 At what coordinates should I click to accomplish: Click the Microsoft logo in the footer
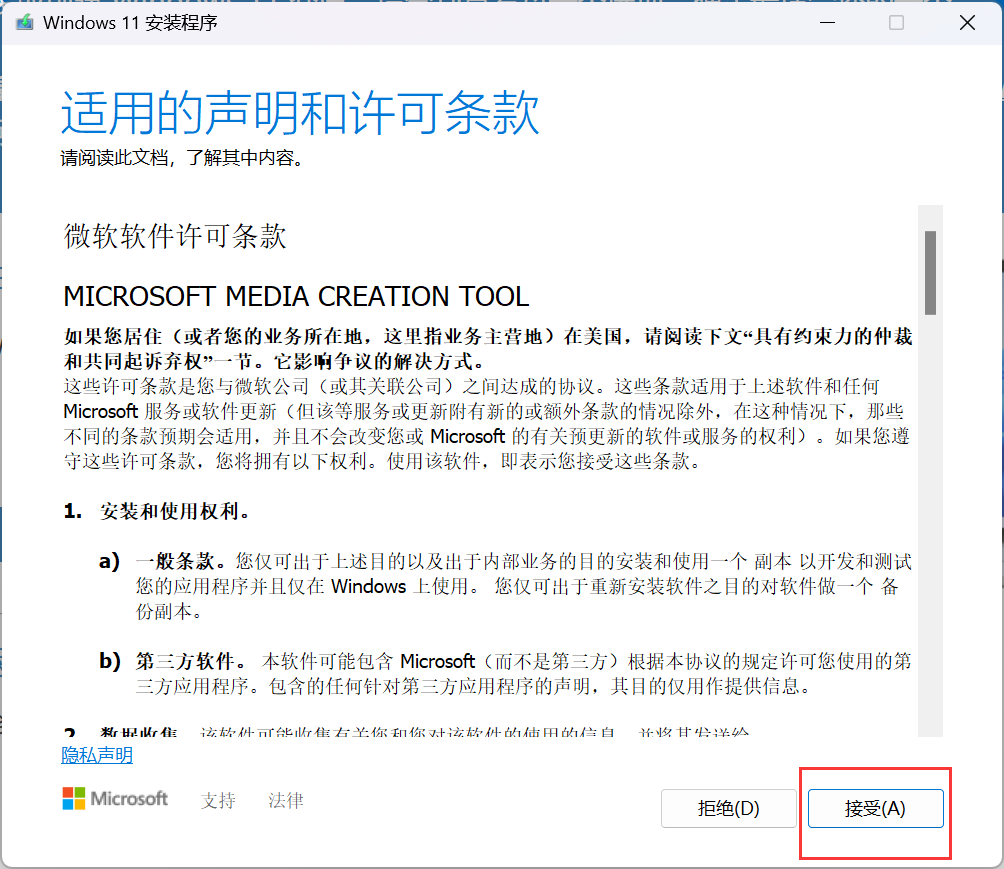[115, 799]
